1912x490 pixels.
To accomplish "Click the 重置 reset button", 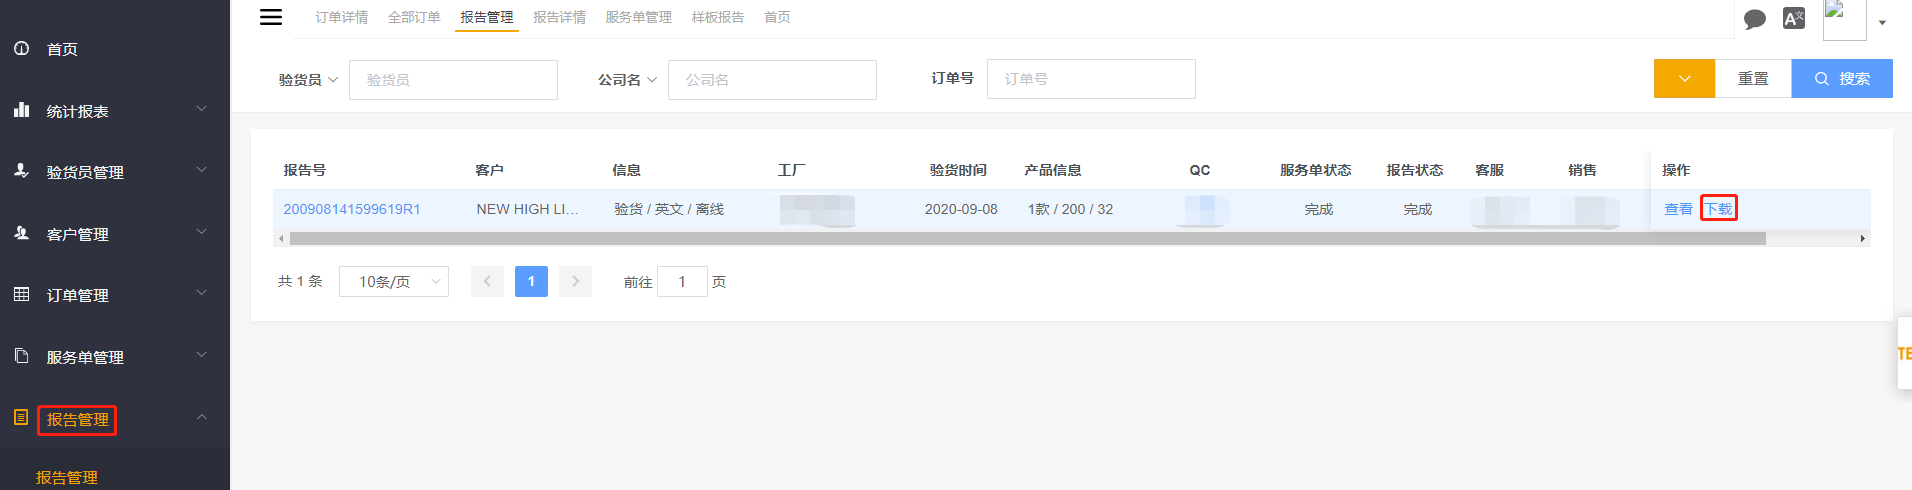I will point(1753,79).
